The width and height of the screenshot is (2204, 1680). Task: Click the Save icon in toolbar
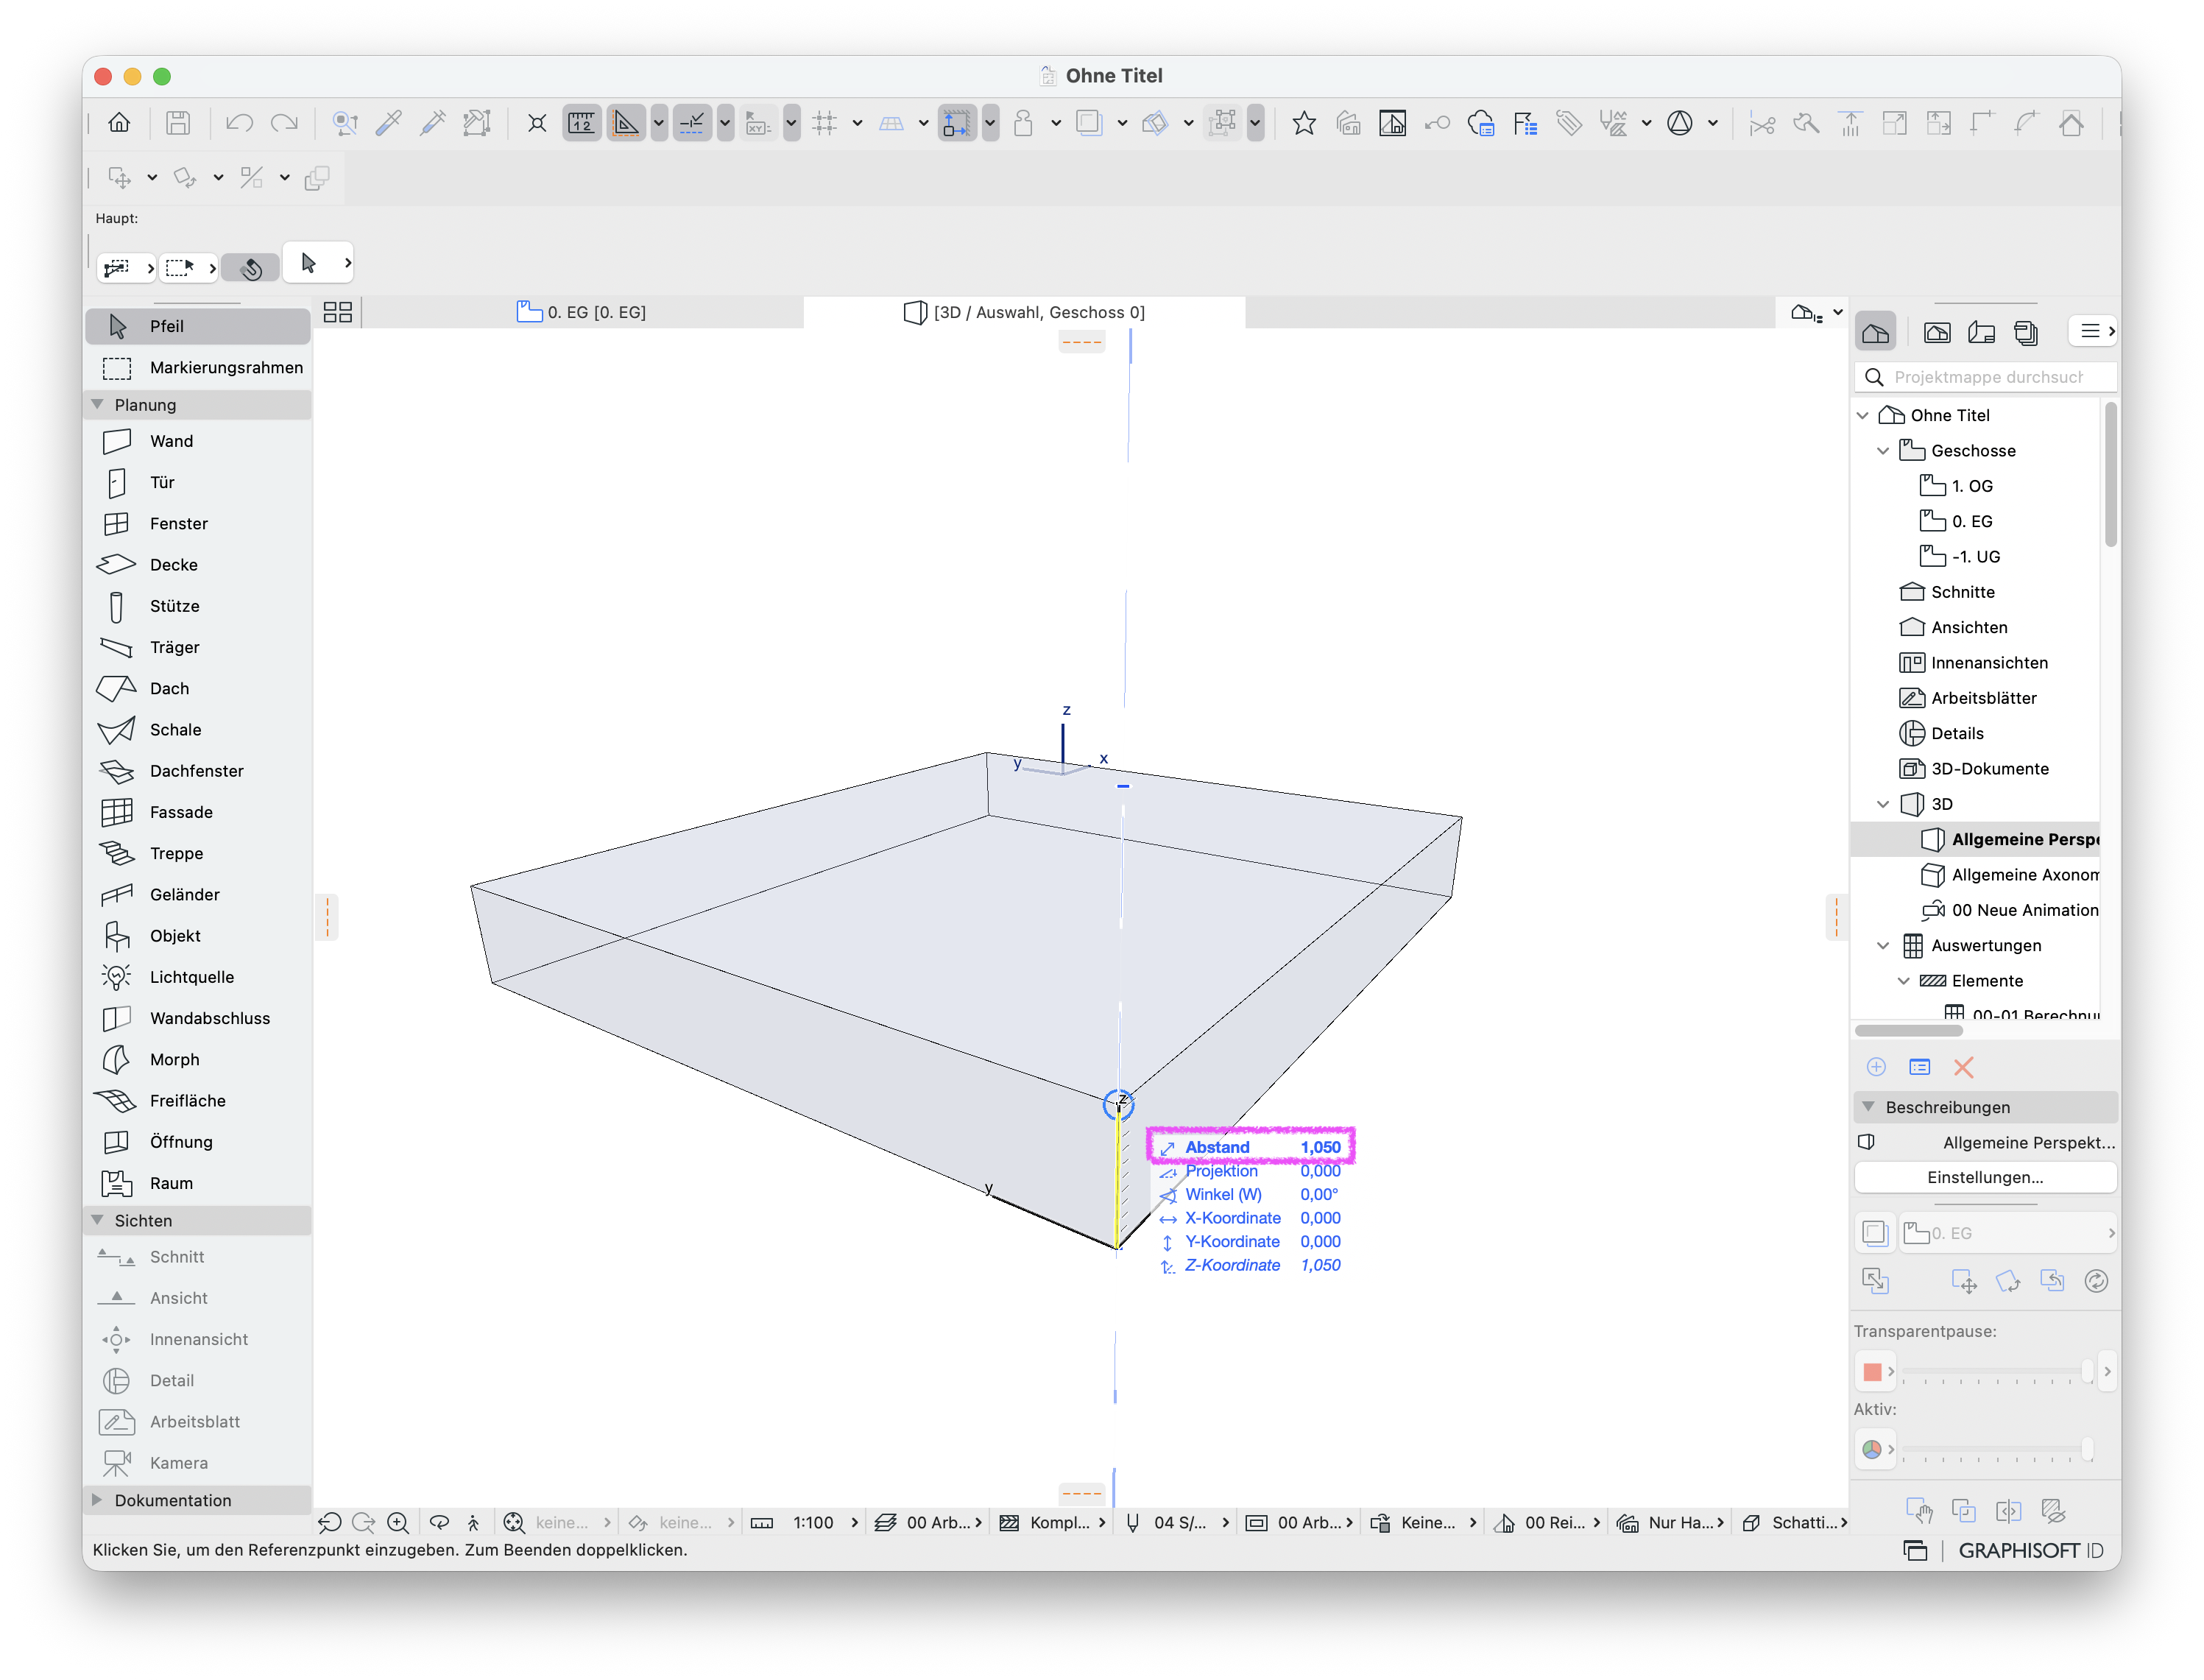click(x=178, y=123)
